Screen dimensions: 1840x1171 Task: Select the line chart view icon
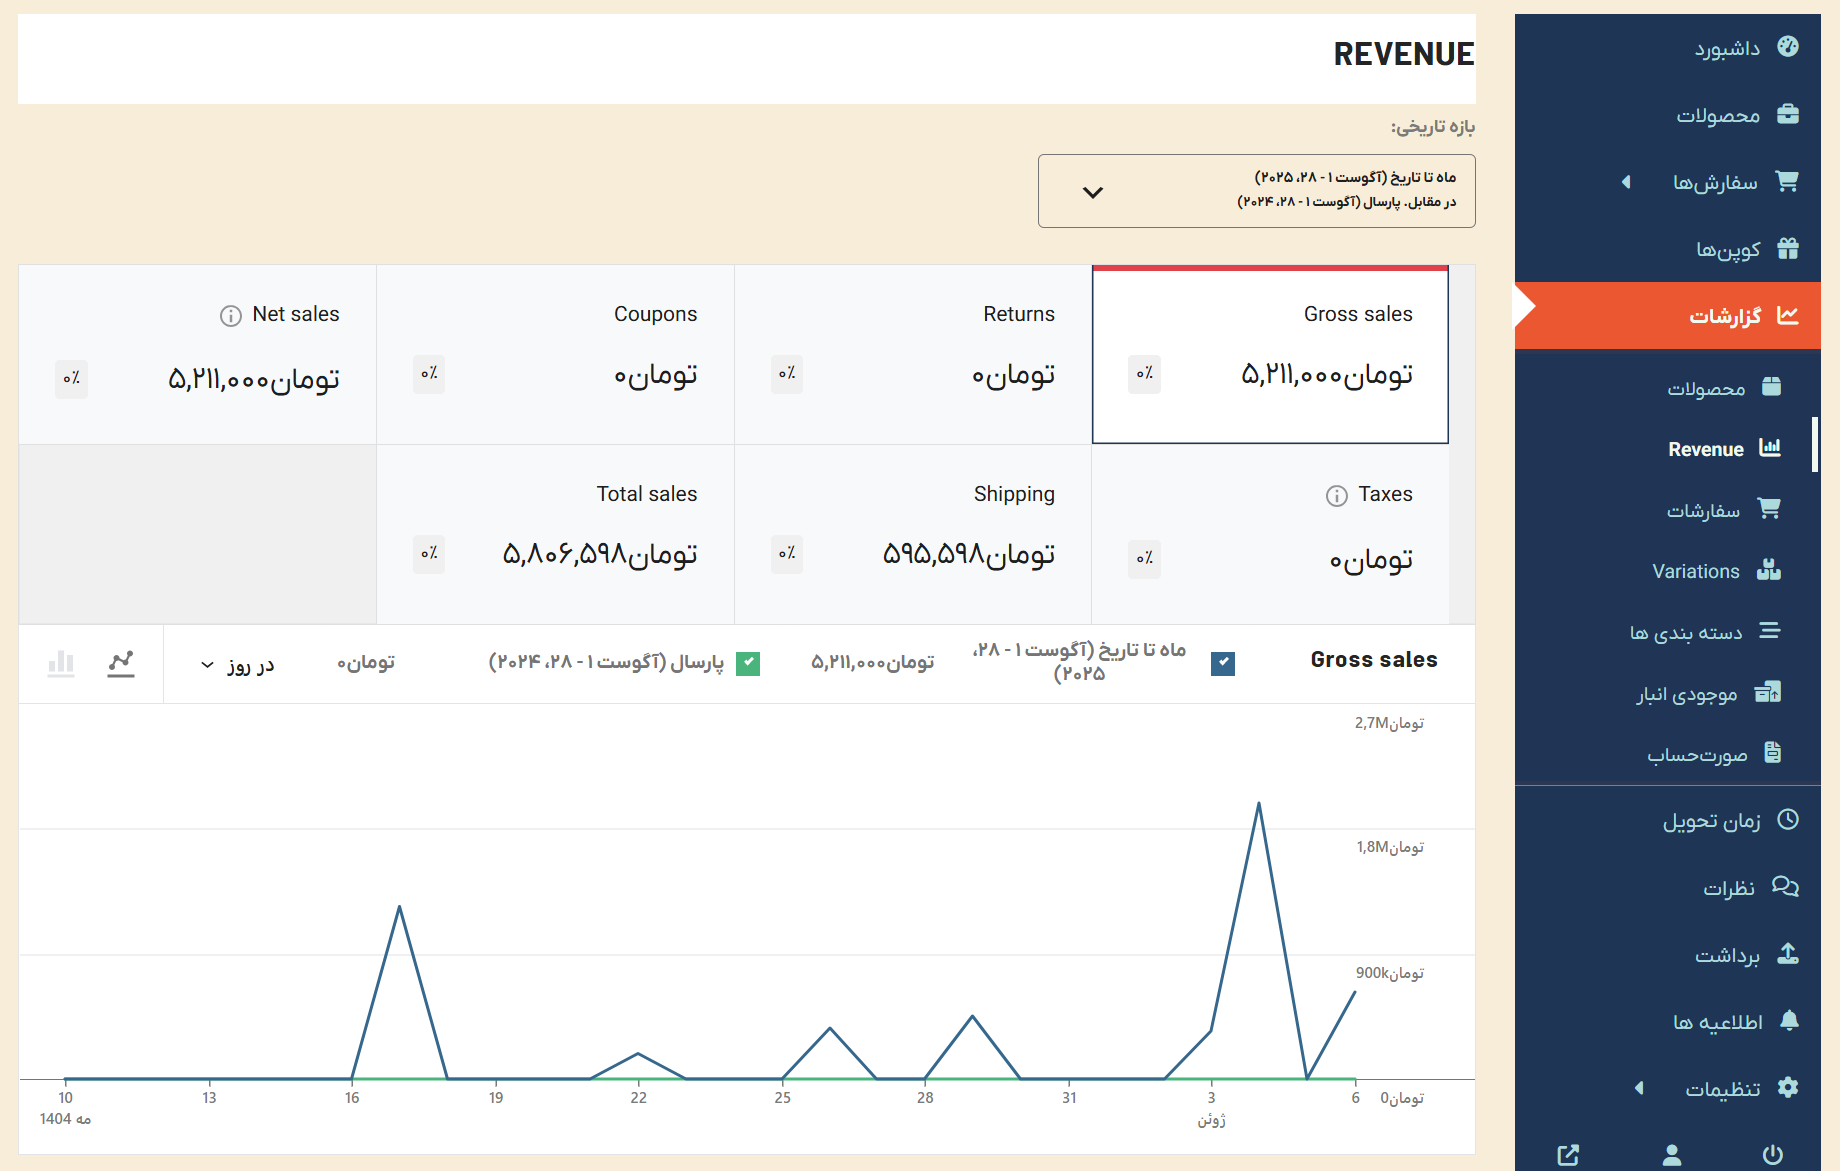[x=121, y=664]
